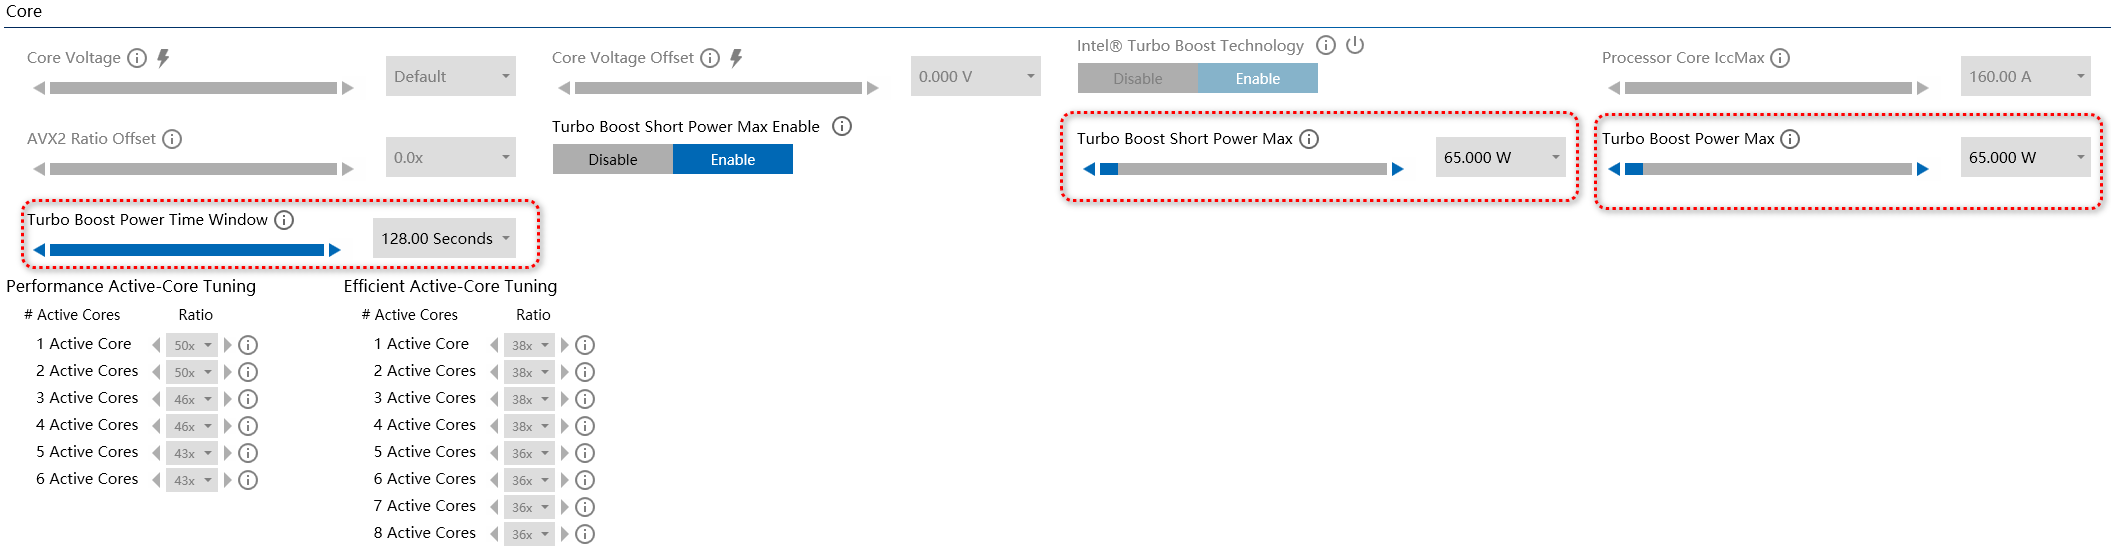This screenshot has width=2111, height=559.
Task: Click info icon next to Processor Core IccMax
Action: tap(1780, 58)
